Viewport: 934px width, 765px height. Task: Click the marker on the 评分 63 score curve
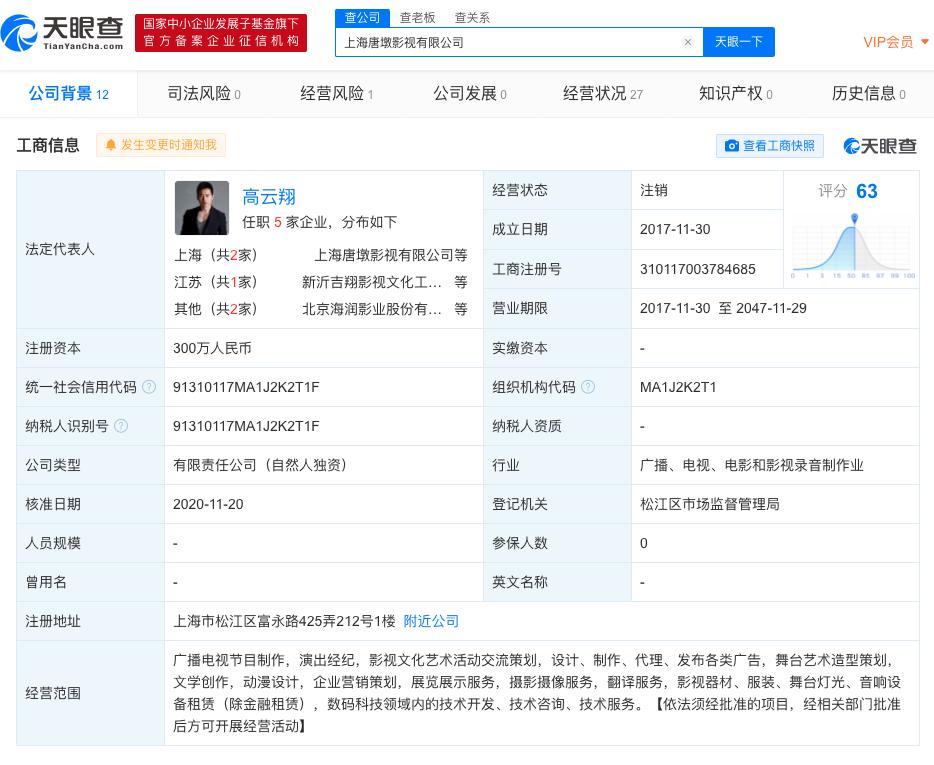855,219
